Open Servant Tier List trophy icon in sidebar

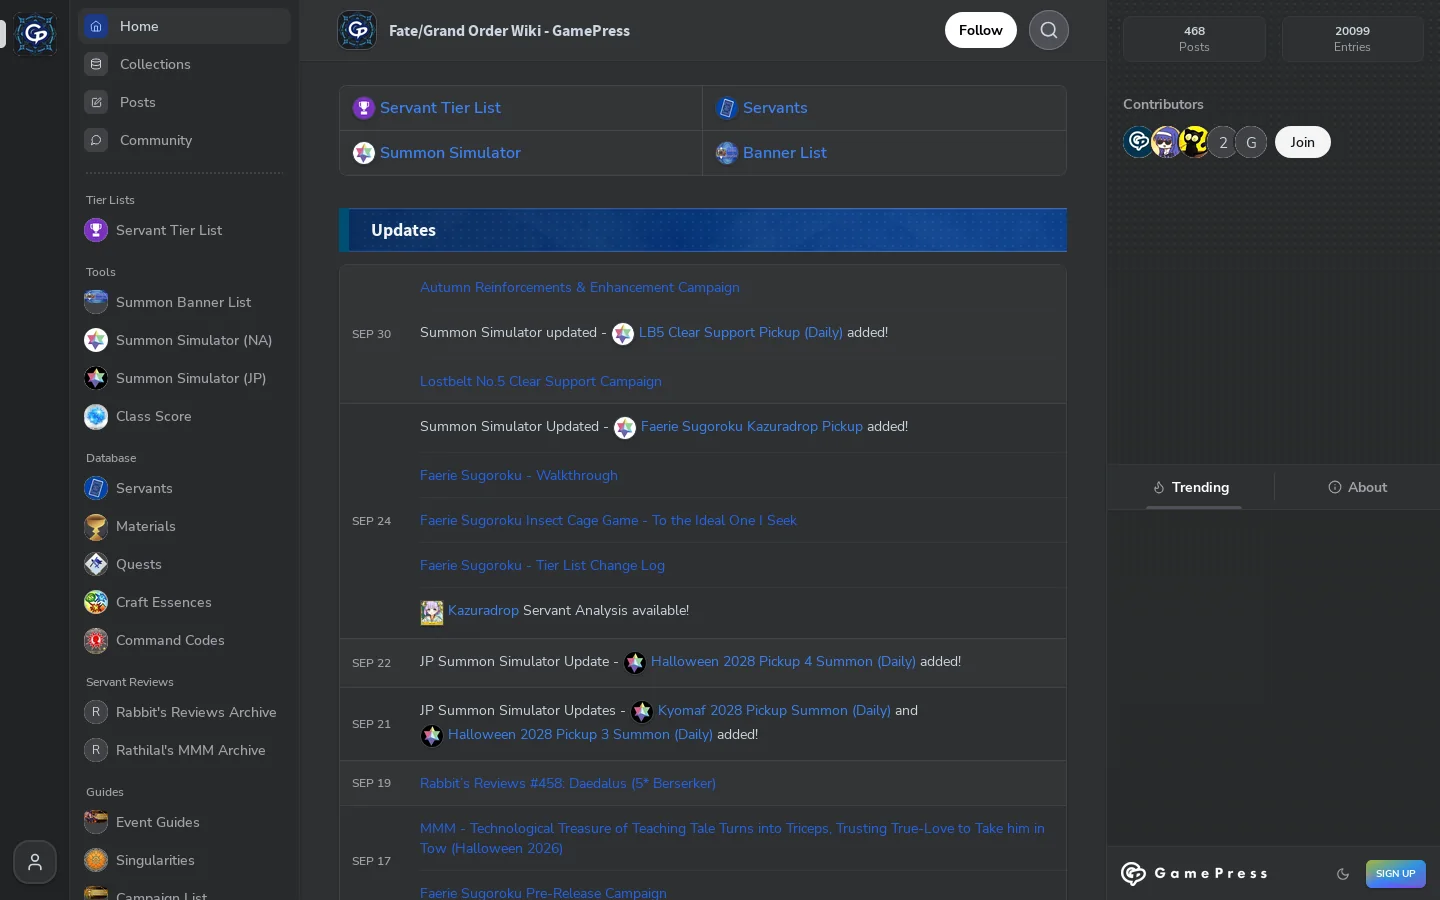[x=96, y=230]
